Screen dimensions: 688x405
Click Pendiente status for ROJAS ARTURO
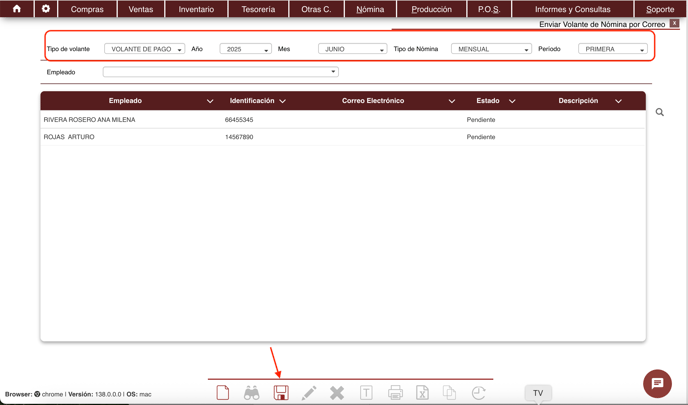tap(481, 137)
